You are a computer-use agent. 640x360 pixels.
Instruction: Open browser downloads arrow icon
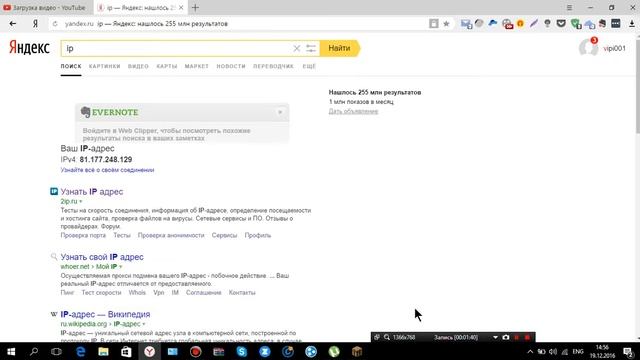coord(631,24)
